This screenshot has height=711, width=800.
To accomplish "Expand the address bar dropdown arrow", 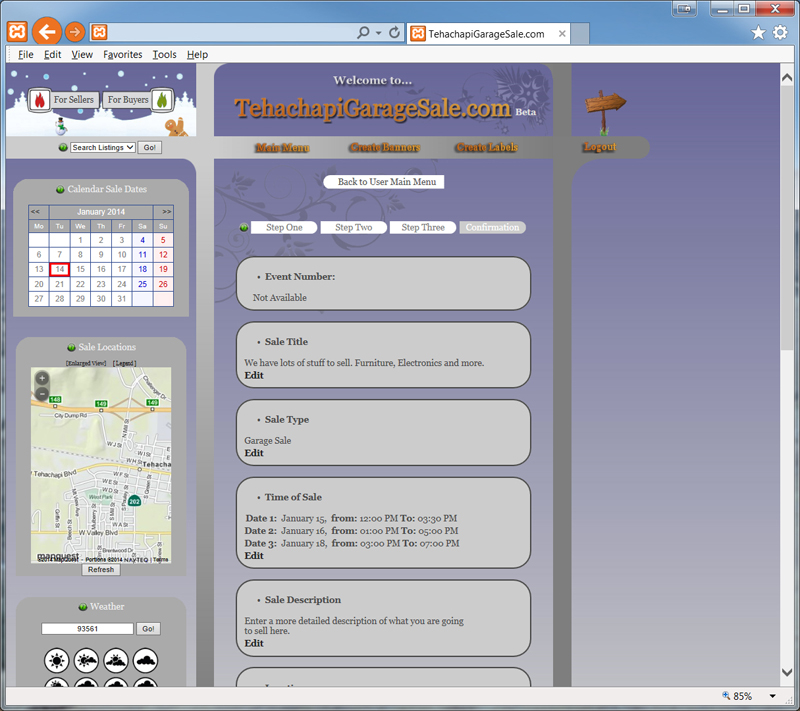I will 379,33.
